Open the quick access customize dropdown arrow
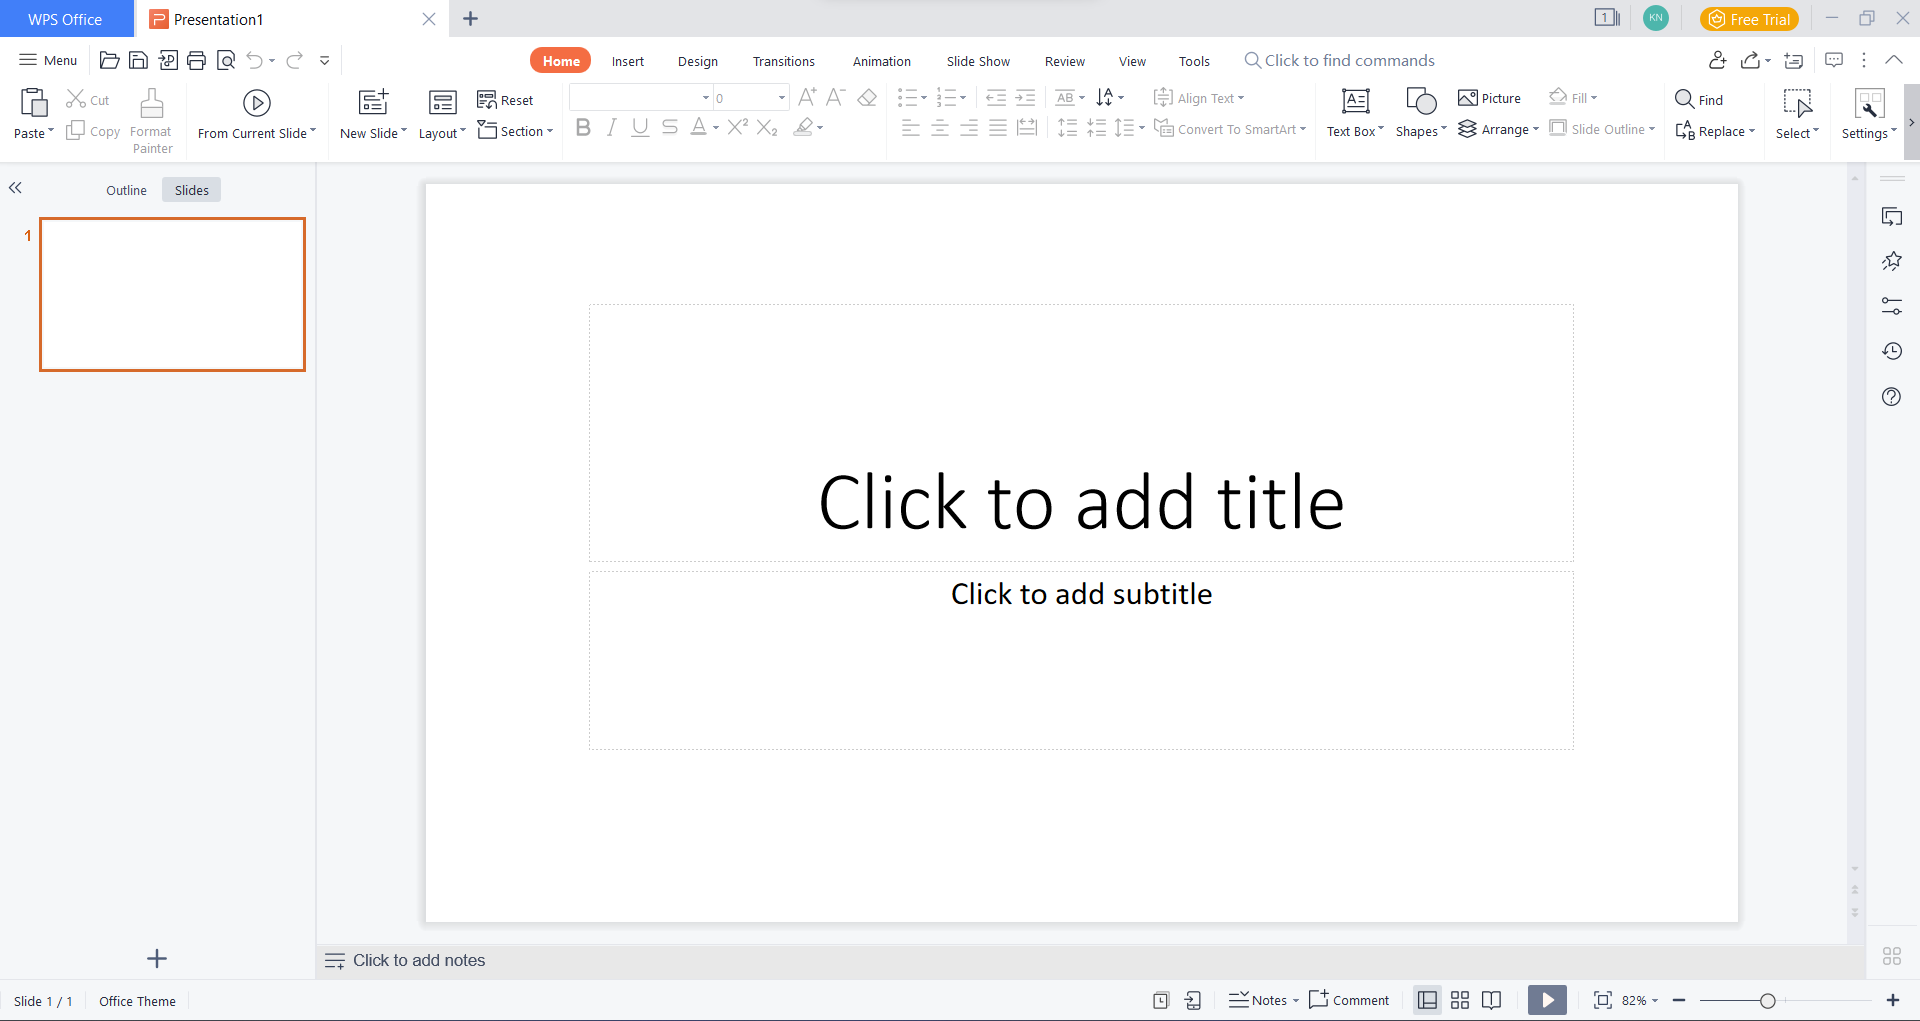 click(325, 61)
